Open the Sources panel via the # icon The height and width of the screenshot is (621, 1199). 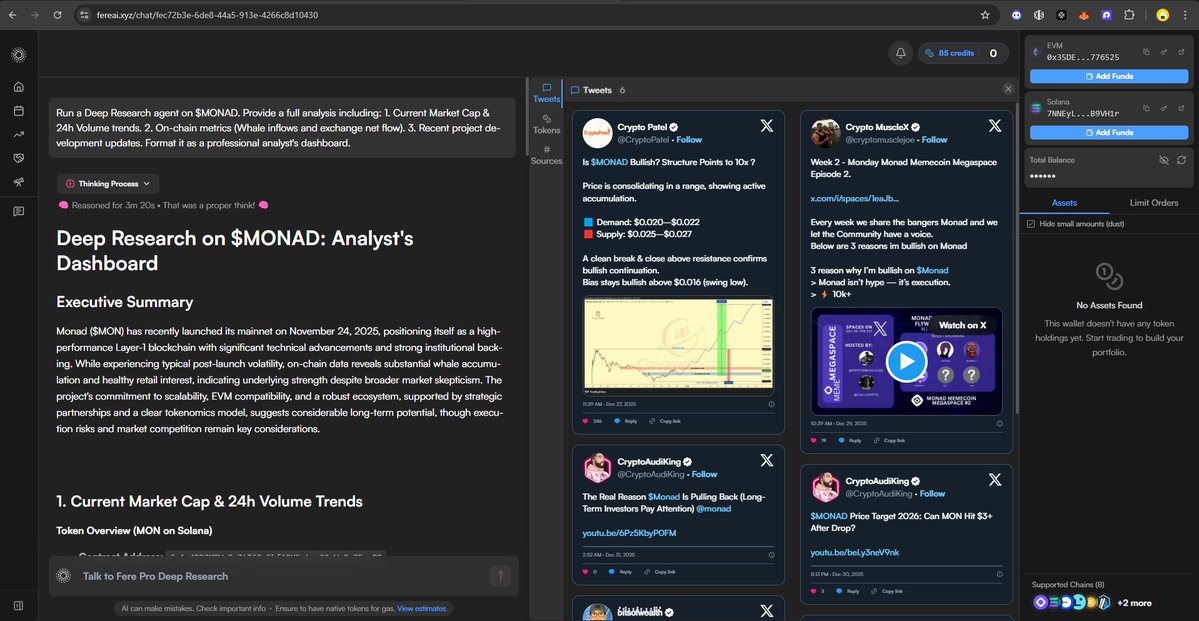tap(547, 149)
